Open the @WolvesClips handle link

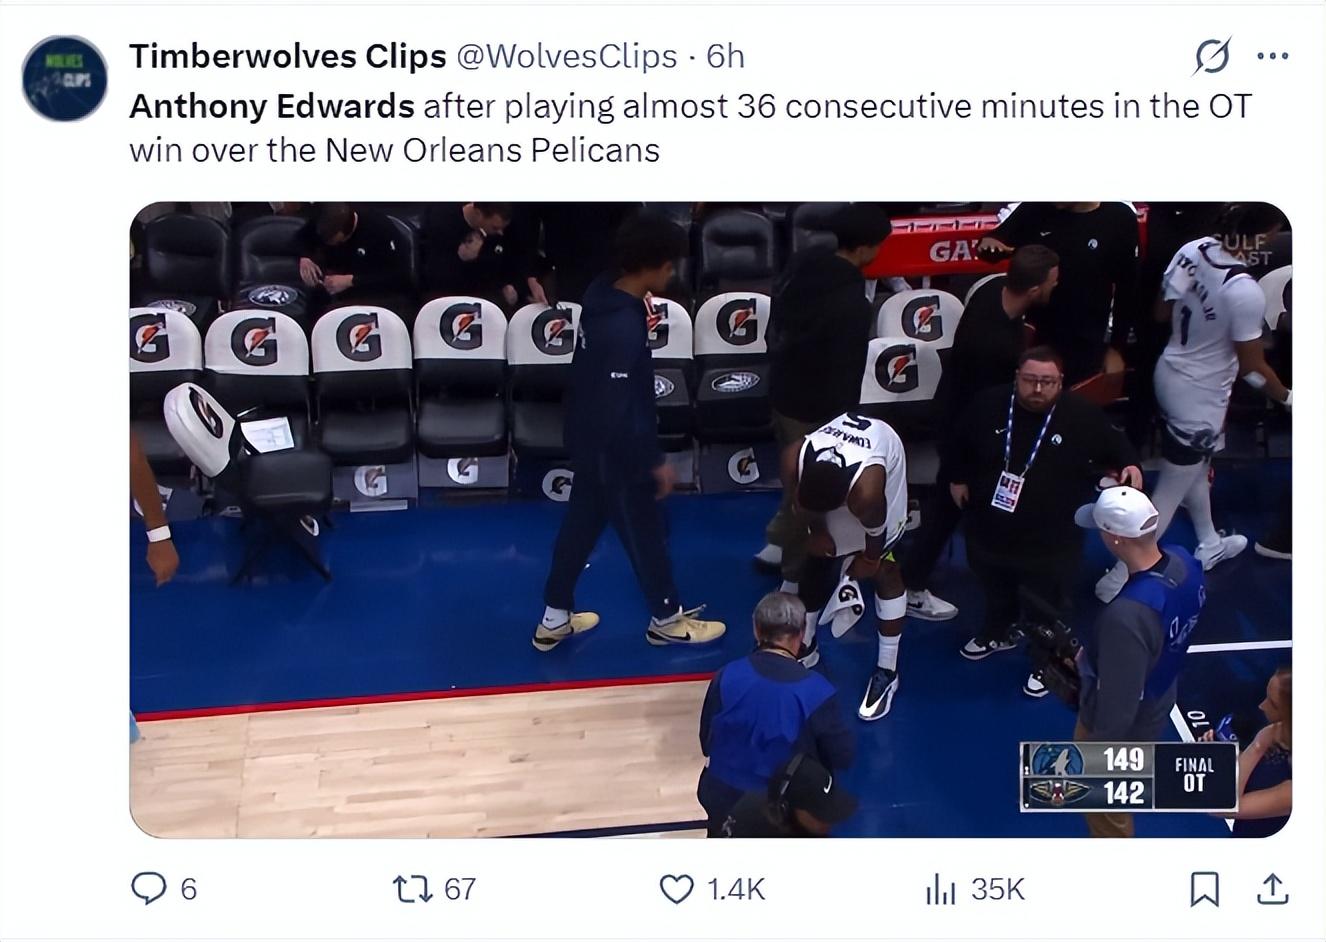[567, 56]
